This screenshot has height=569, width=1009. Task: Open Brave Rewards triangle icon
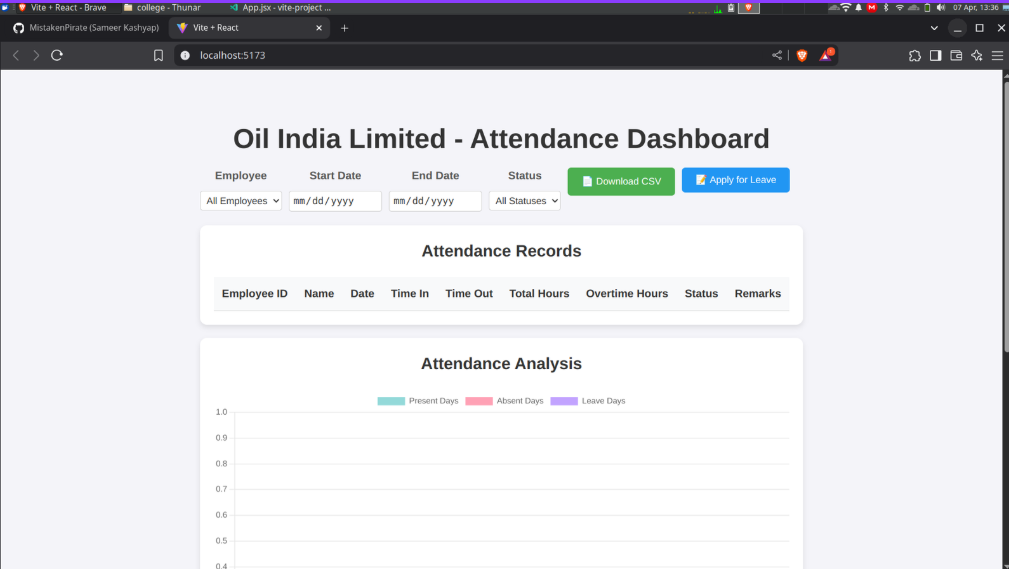826,55
